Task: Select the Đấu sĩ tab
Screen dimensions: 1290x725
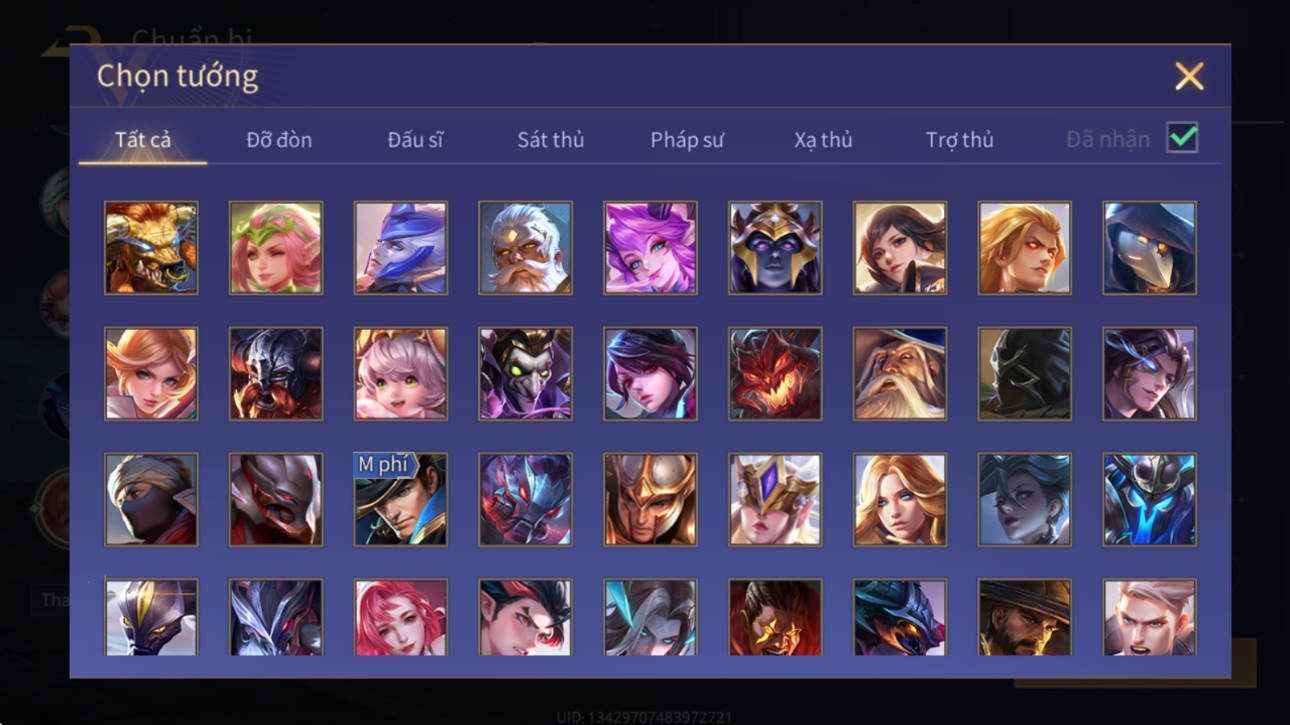Action: pyautogui.click(x=415, y=140)
